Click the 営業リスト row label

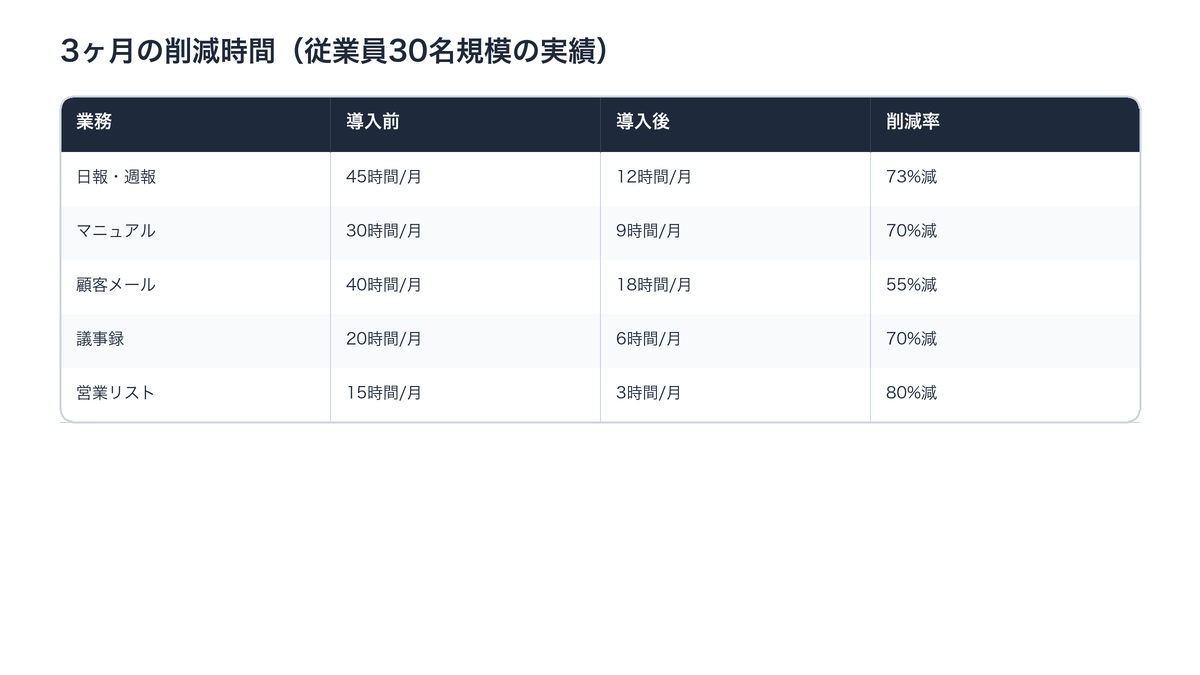115,394
